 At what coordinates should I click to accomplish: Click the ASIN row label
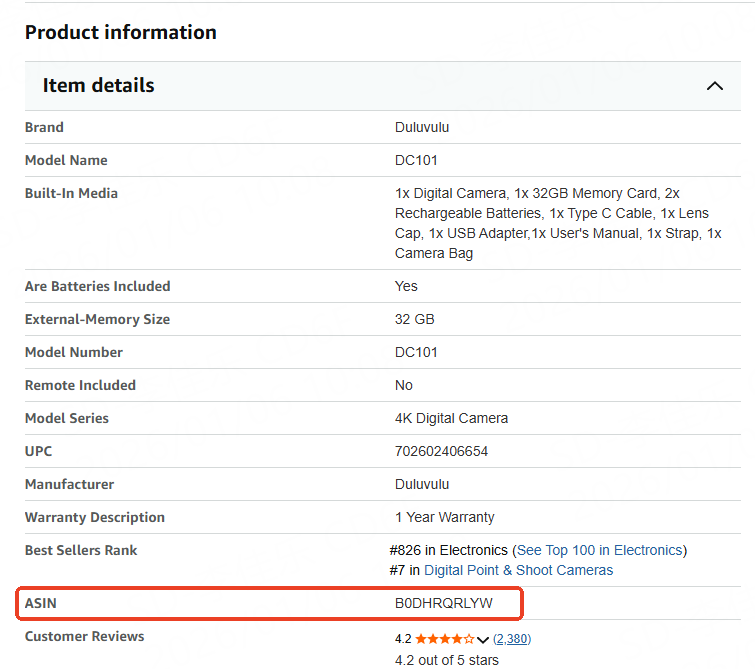tap(41, 604)
